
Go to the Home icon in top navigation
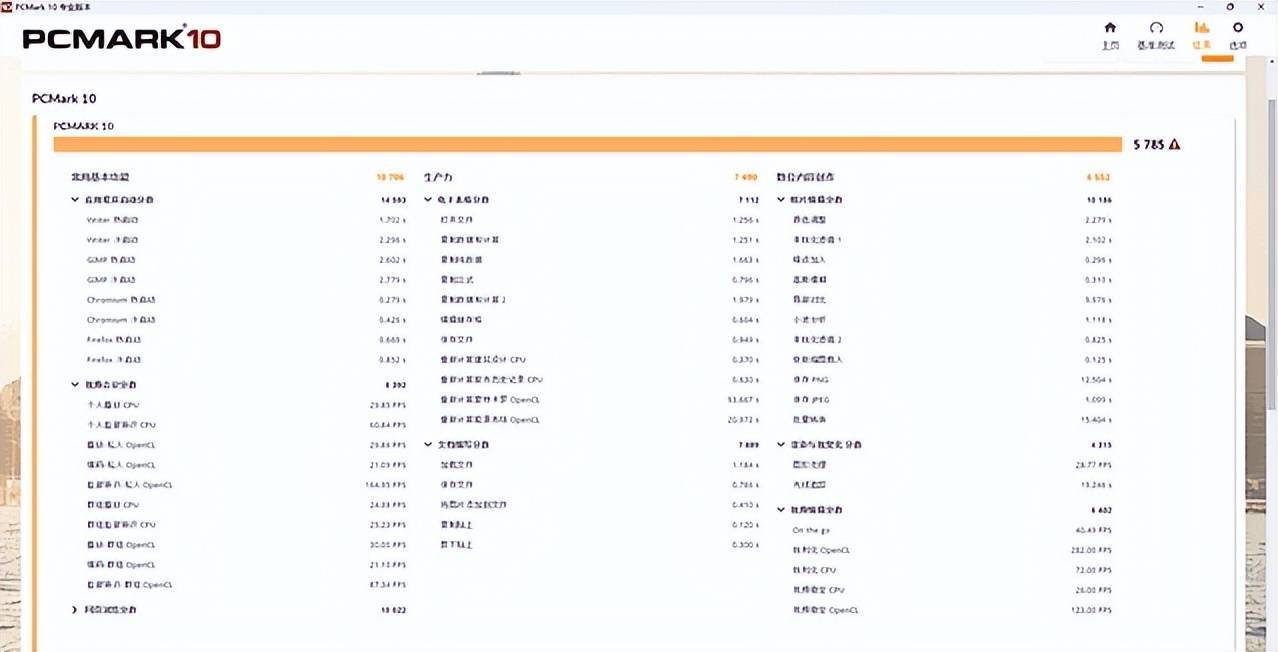(1109, 28)
